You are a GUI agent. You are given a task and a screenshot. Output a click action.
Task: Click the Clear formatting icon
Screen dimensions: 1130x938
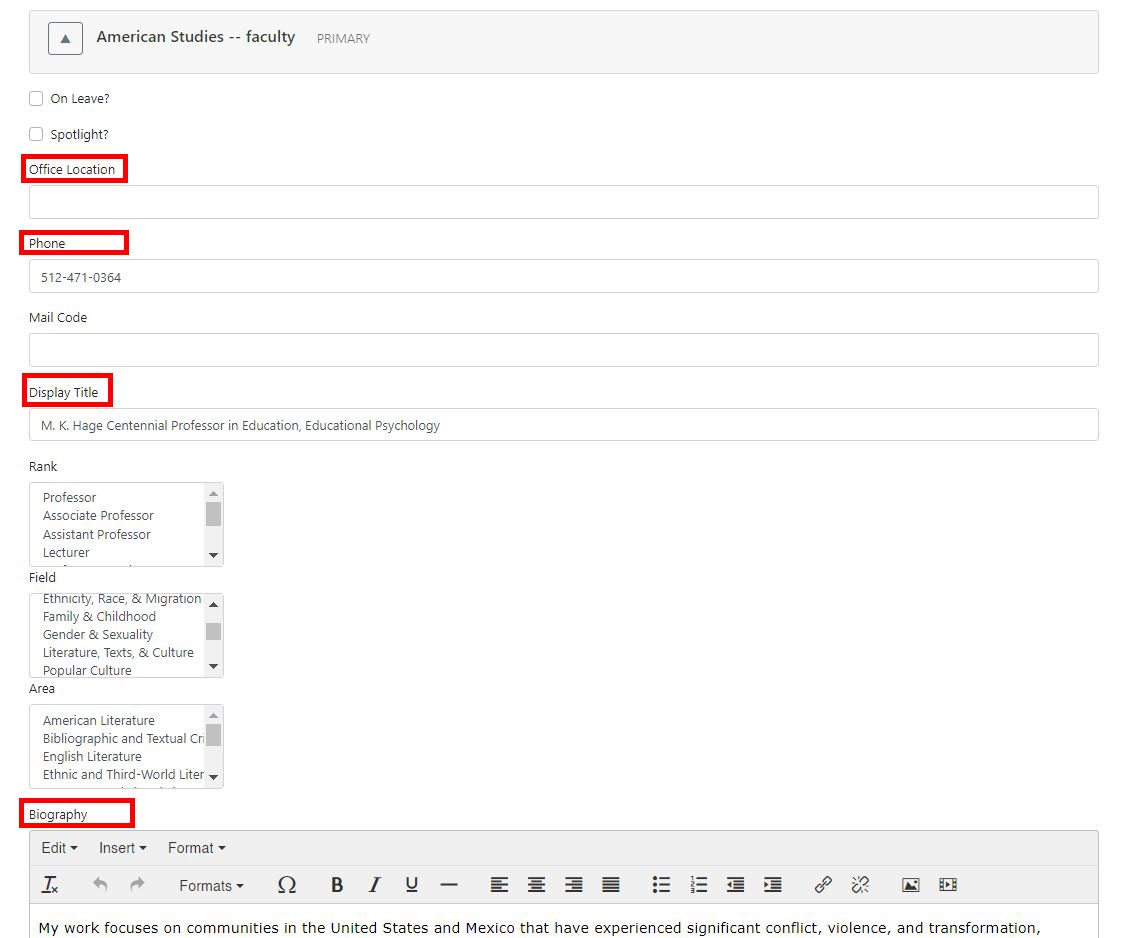pos(50,885)
